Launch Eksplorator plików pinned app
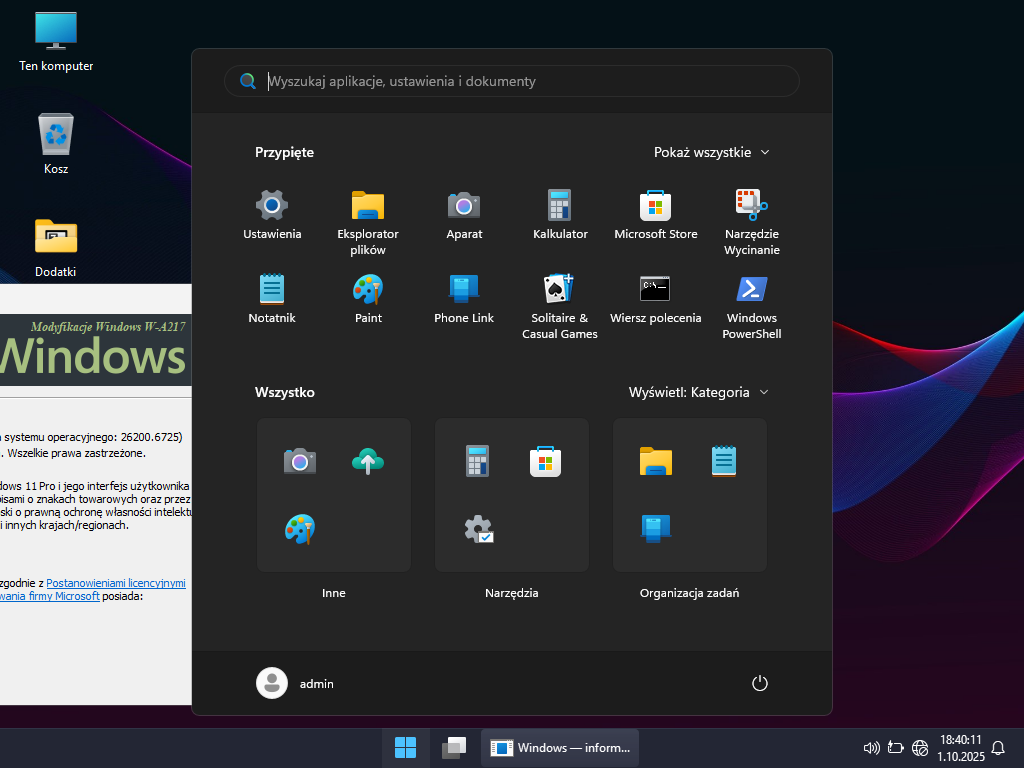This screenshot has width=1024, height=768. coord(368,205)
